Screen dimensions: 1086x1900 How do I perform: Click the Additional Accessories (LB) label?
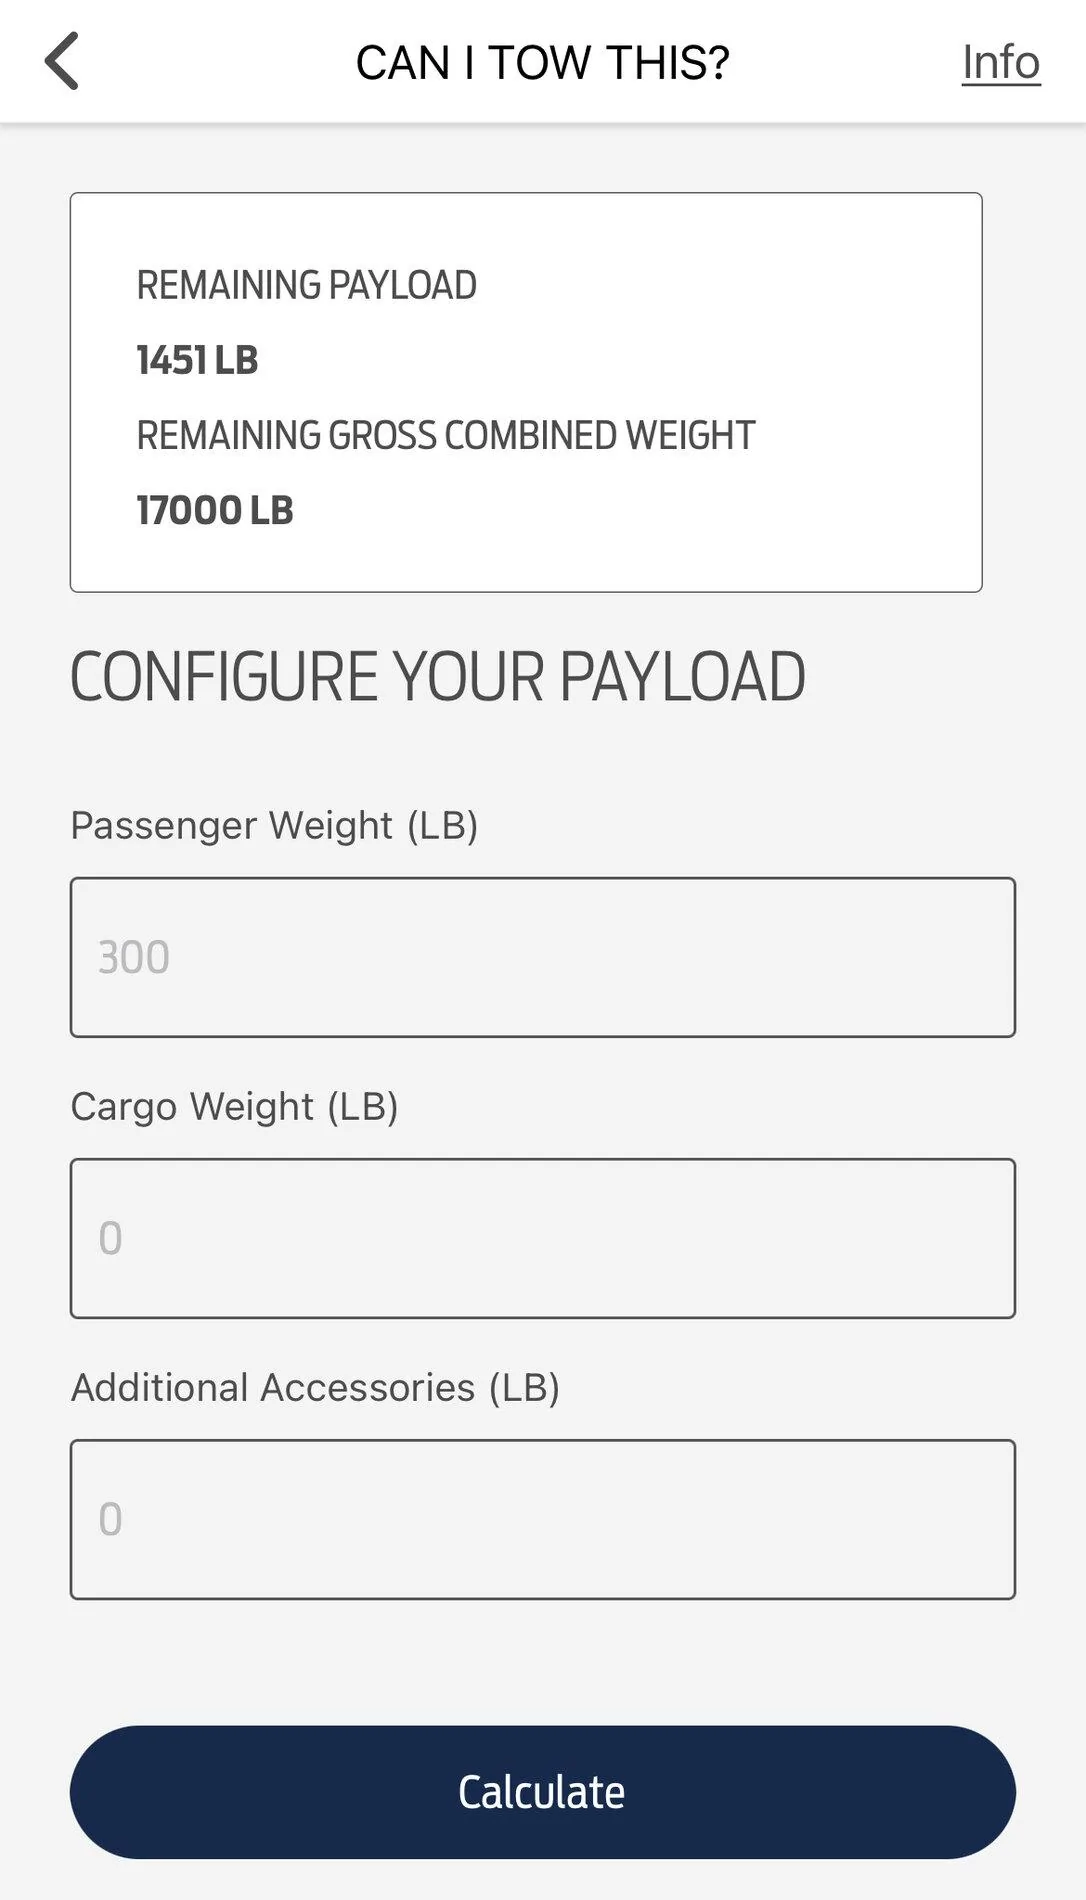pyautogui.click(x=315, y=1388)
